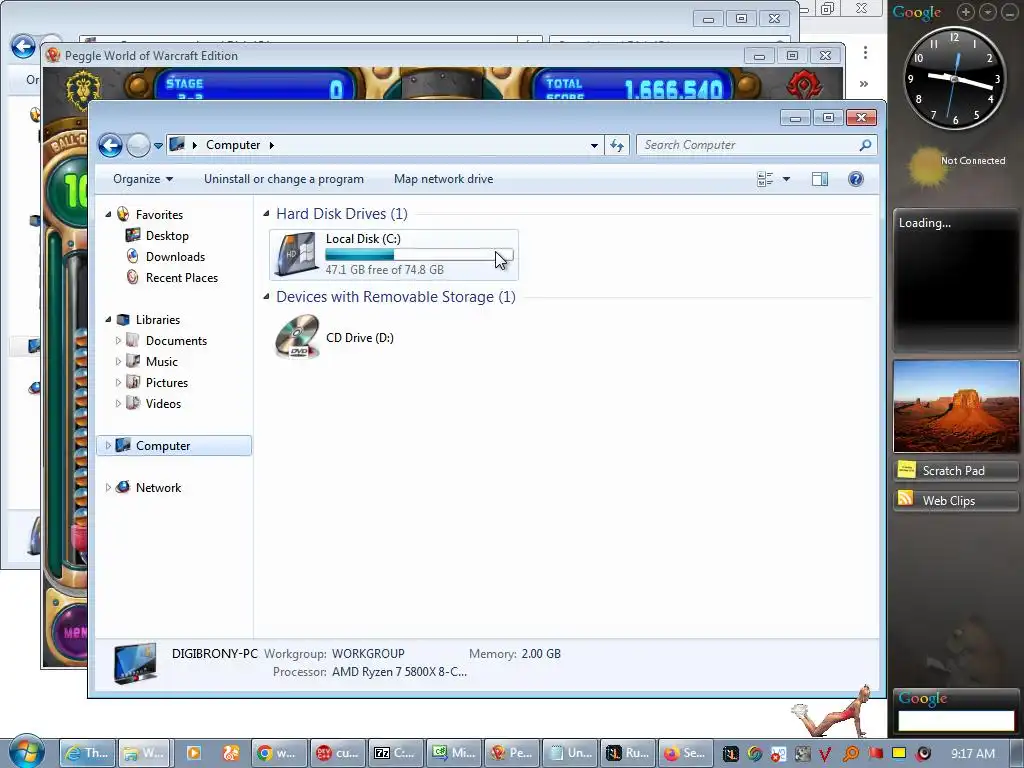Click Uninstall or change a program

(283, 179)
